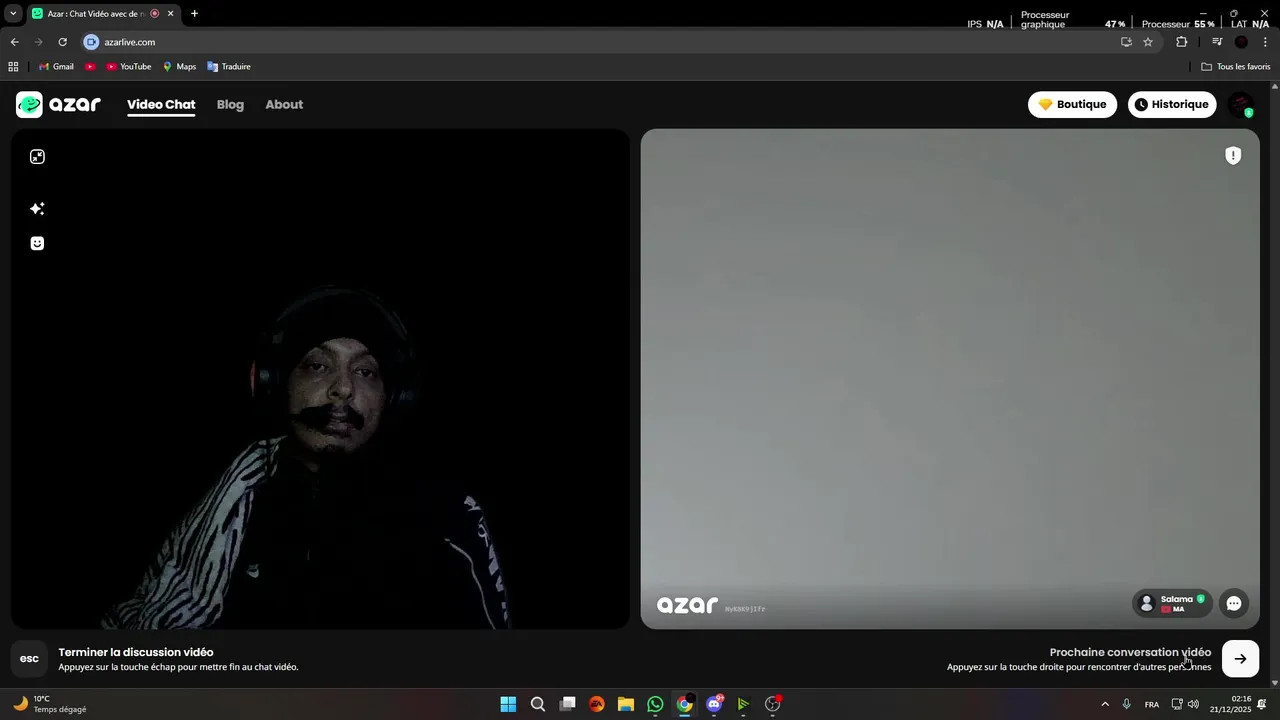The width and height of the screenshot is (1280, 720).
Task: Open the weather widget on the taskbar
Action: point(50,704)
